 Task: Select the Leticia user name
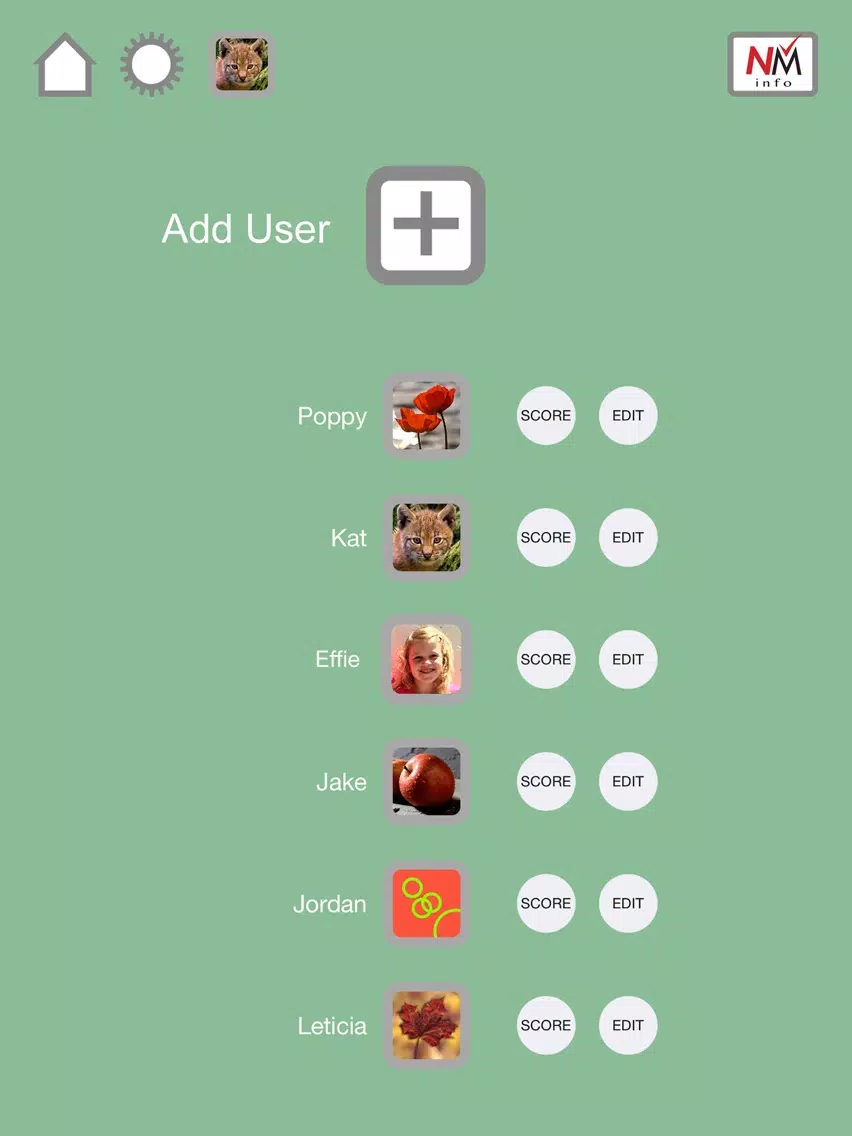pos(332,1026)
